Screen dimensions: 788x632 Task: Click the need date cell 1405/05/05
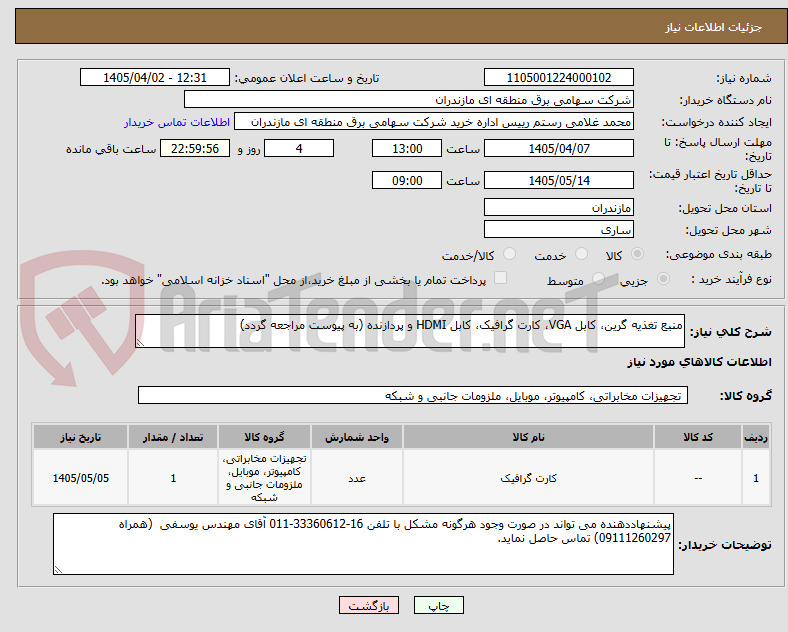[x=80, y=478]
